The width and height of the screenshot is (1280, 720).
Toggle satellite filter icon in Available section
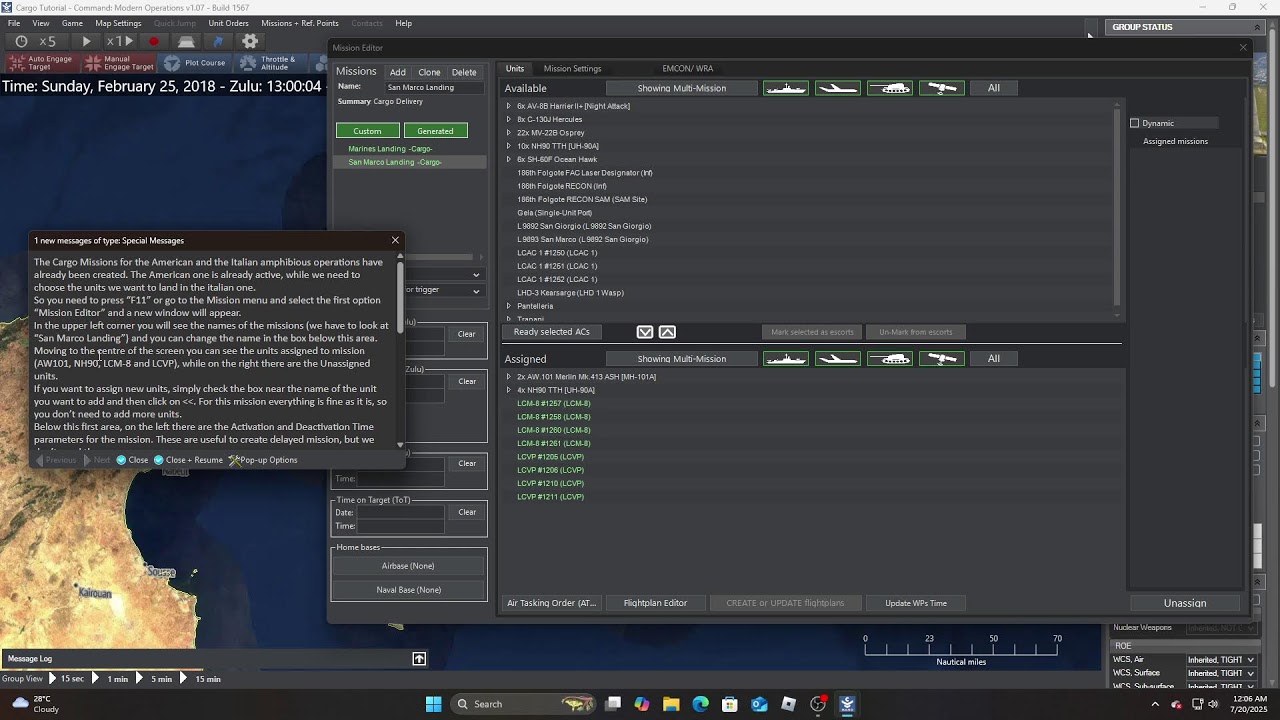[x=941, y=88]
